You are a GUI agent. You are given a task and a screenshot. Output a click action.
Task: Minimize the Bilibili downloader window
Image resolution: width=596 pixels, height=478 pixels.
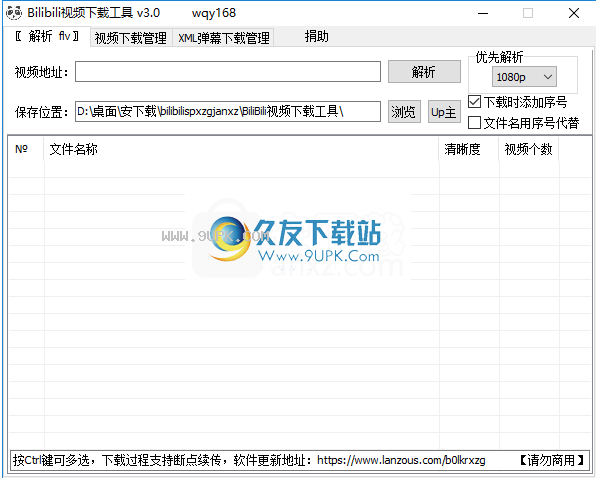point(483,14)
